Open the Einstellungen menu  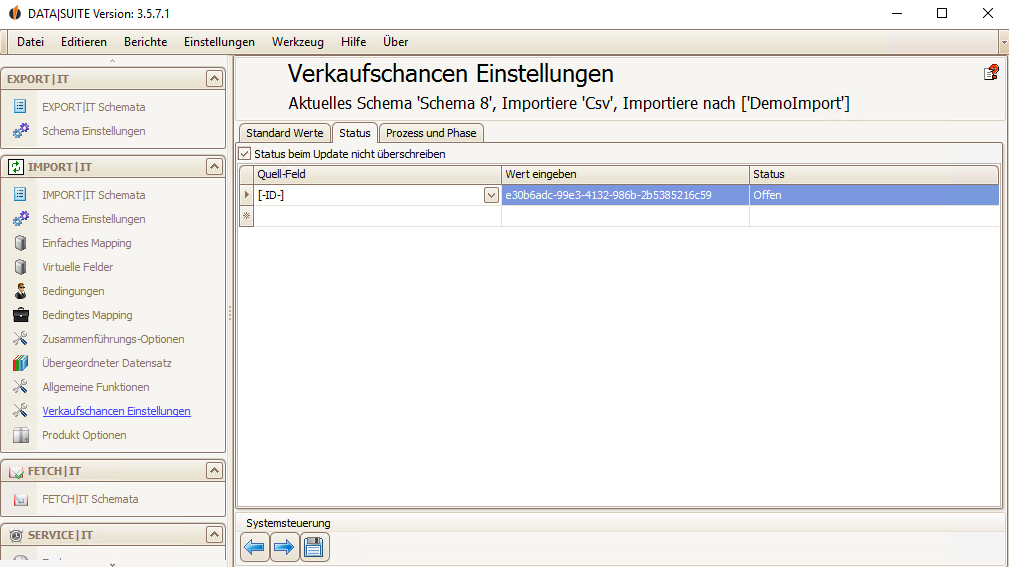tap(219, 42)
